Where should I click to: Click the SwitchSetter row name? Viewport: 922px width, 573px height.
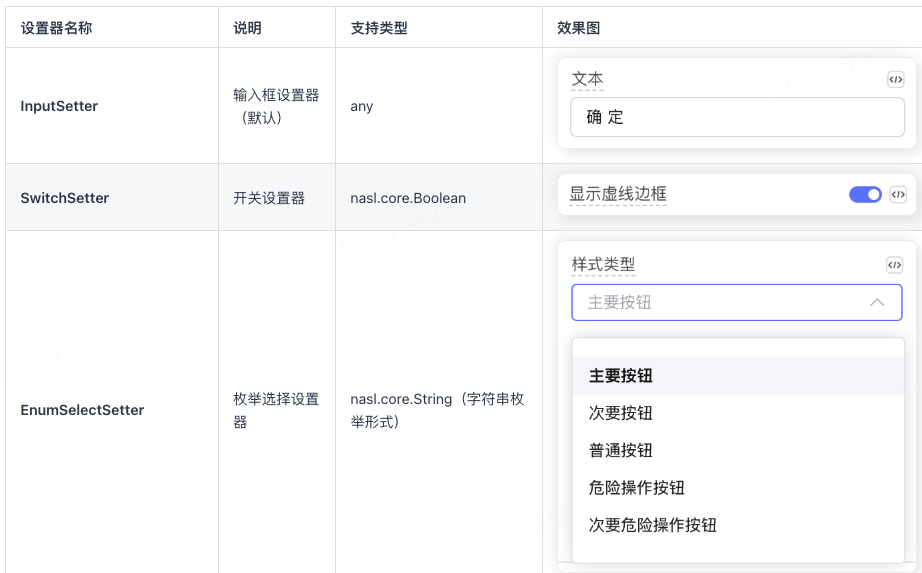(64, 198)
